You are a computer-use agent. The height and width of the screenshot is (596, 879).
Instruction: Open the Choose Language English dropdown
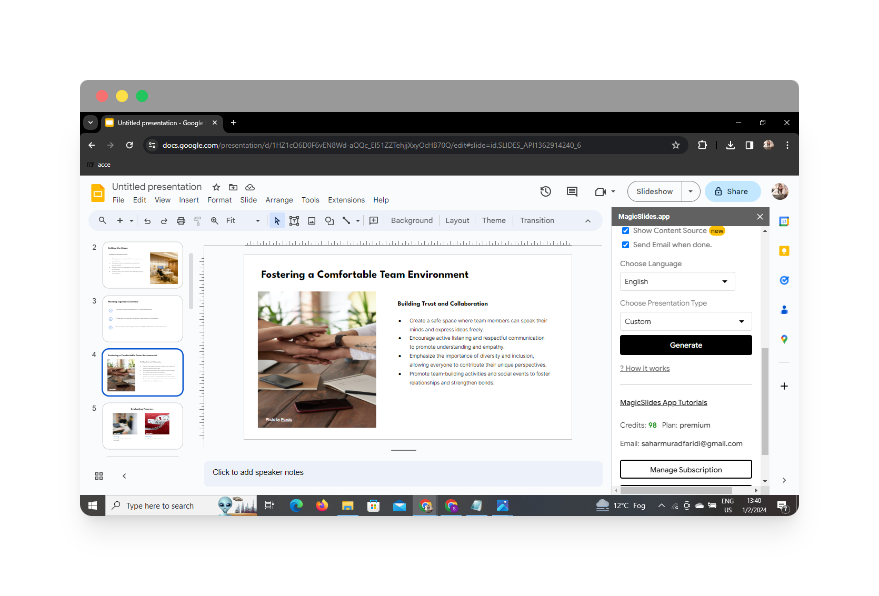click(677, 281)
